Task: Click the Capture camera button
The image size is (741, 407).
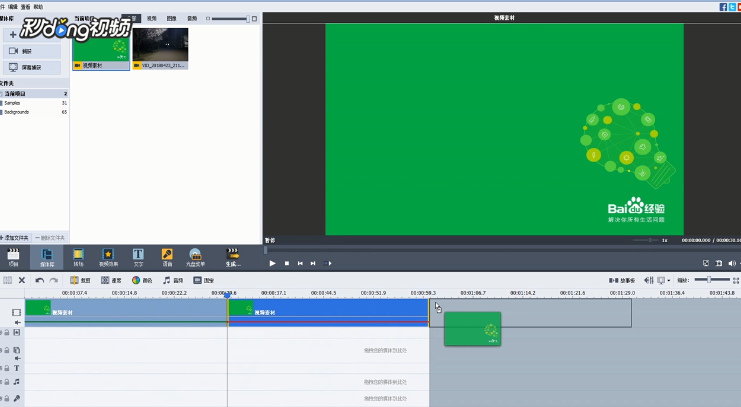Action: coord(32,51)
